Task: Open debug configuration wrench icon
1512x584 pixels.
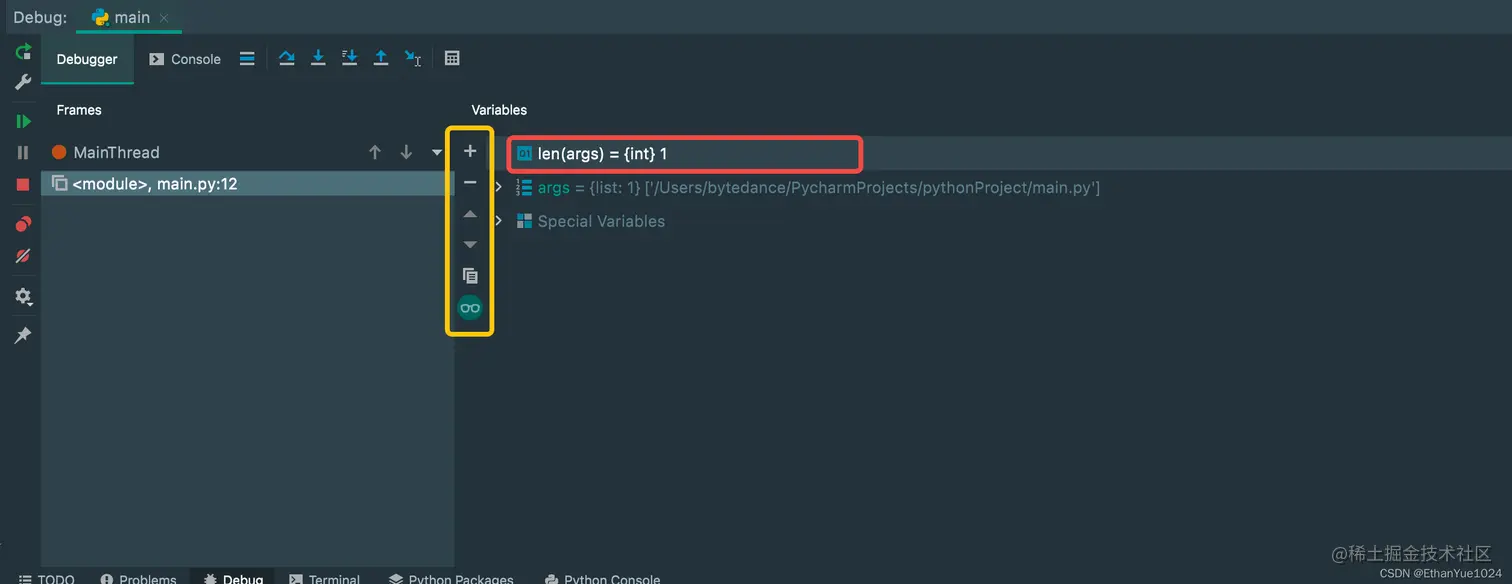Action: pyautogui.click(x=23, y=82)
